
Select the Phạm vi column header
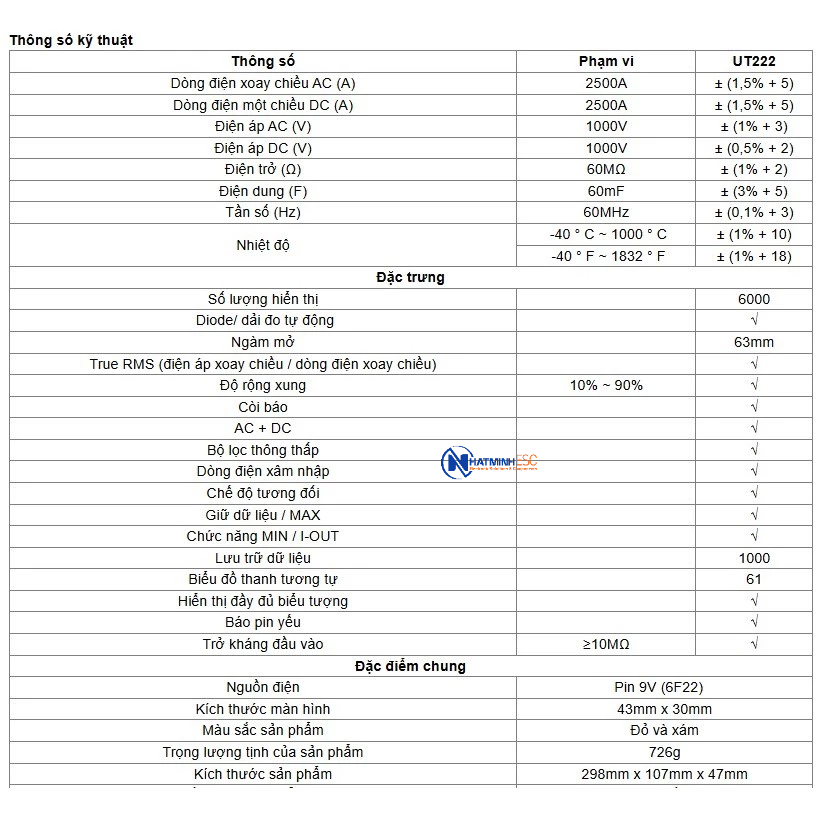pyautogui.click(x=606, y=61)
